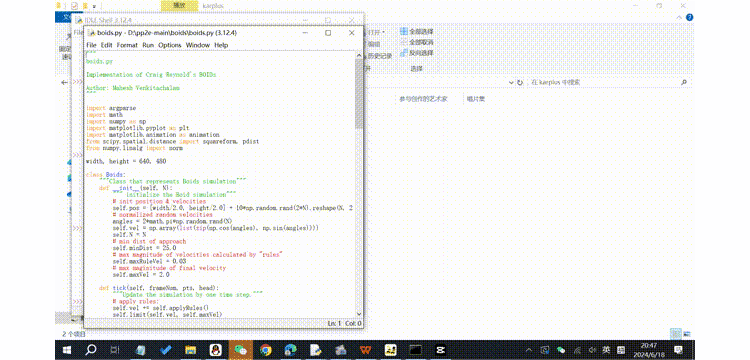Image resolution: width=750 pixels, height=360 pixels.
Task: Click the 'Ln: 1' status bar entry
Action: click(x=334, y=324)
